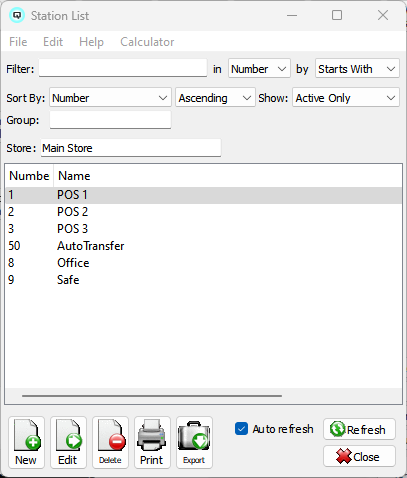Click the New station icon button
Screen dimensions: 407x478
tap(26, 442)
